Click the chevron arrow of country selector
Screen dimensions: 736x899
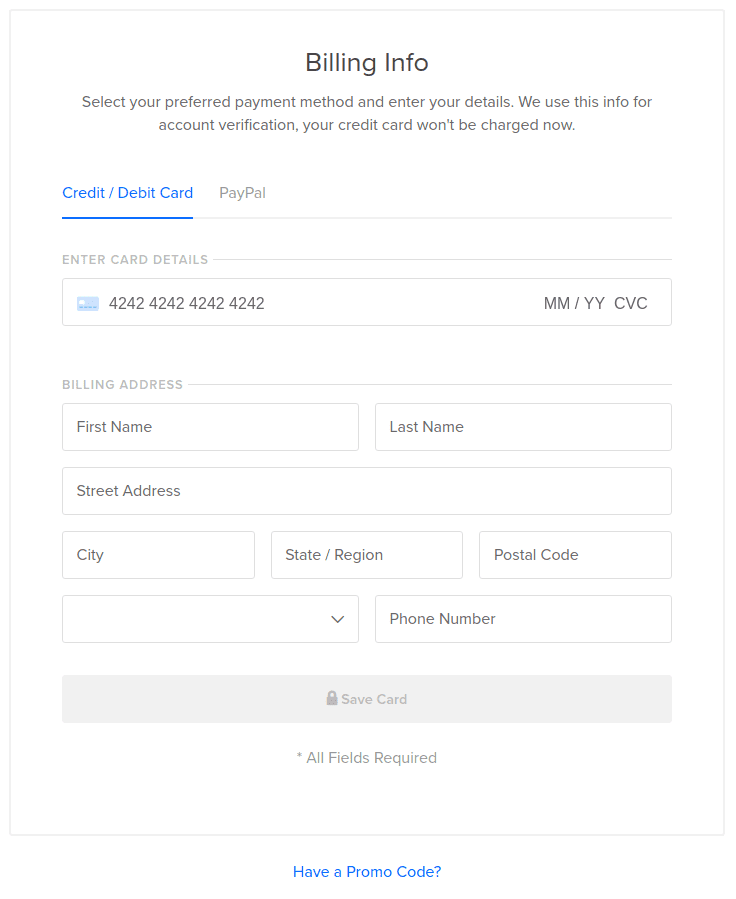tap(338, 619)
